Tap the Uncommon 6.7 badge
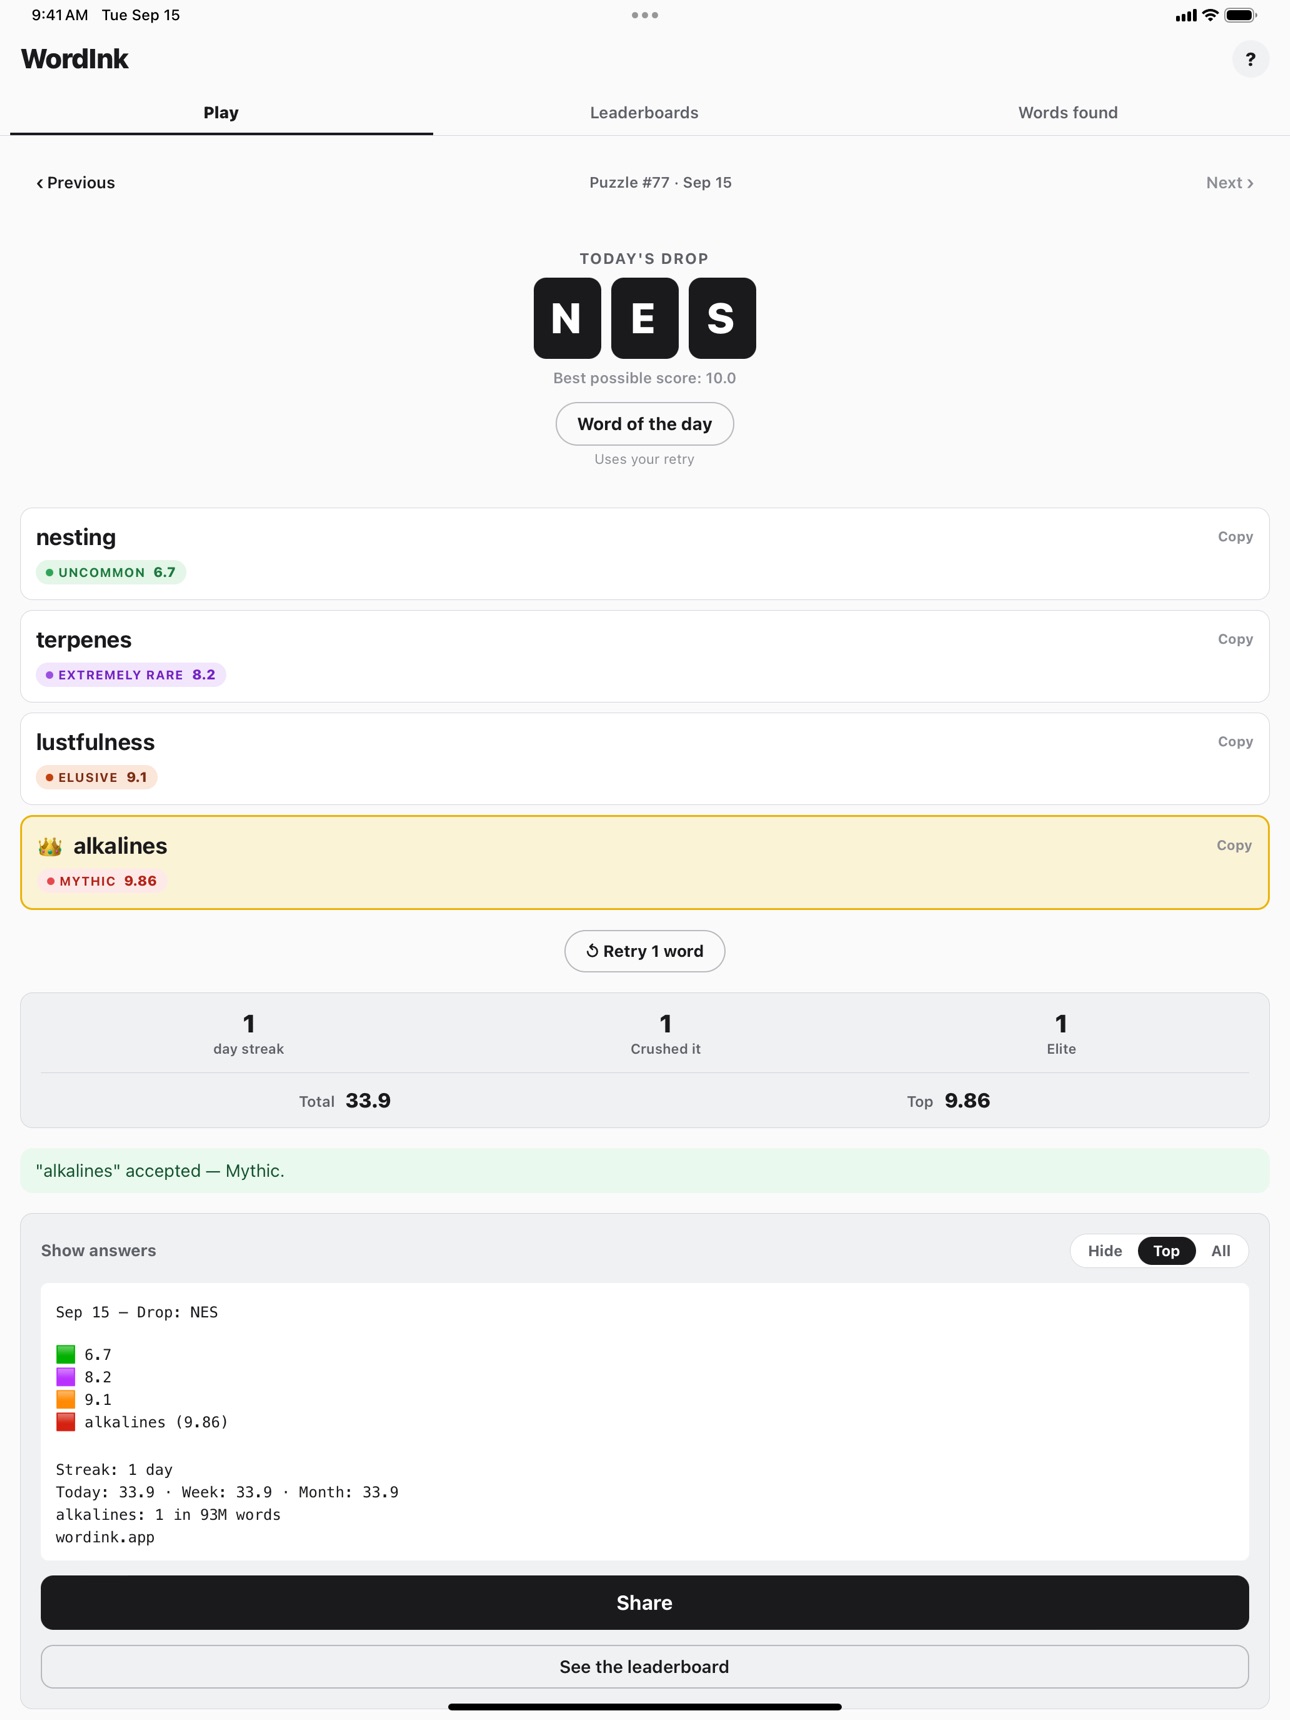The height and width of the screenshot is (1720, 1290). (111, 573)
